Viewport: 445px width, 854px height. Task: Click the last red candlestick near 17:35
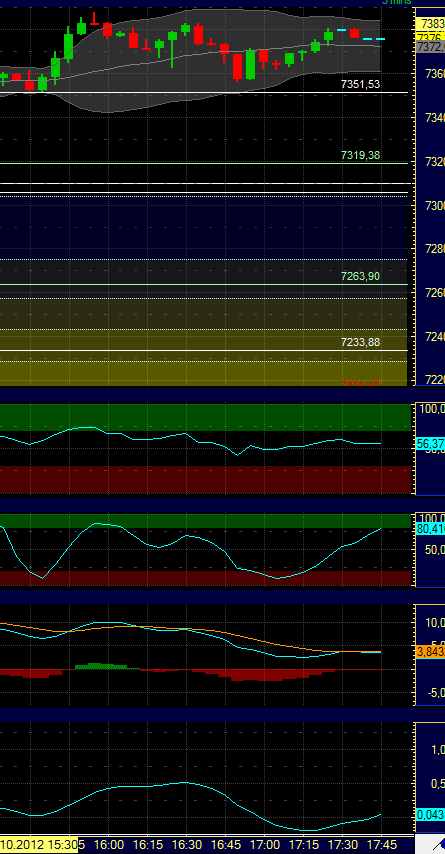pos(355,33)
